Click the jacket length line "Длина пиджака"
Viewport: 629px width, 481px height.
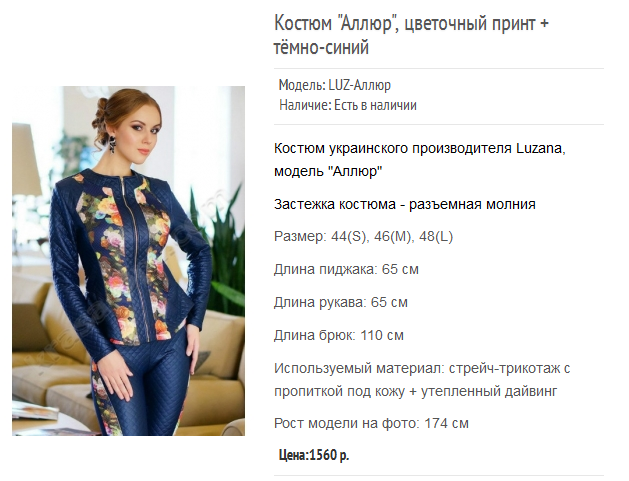point(346,269)
